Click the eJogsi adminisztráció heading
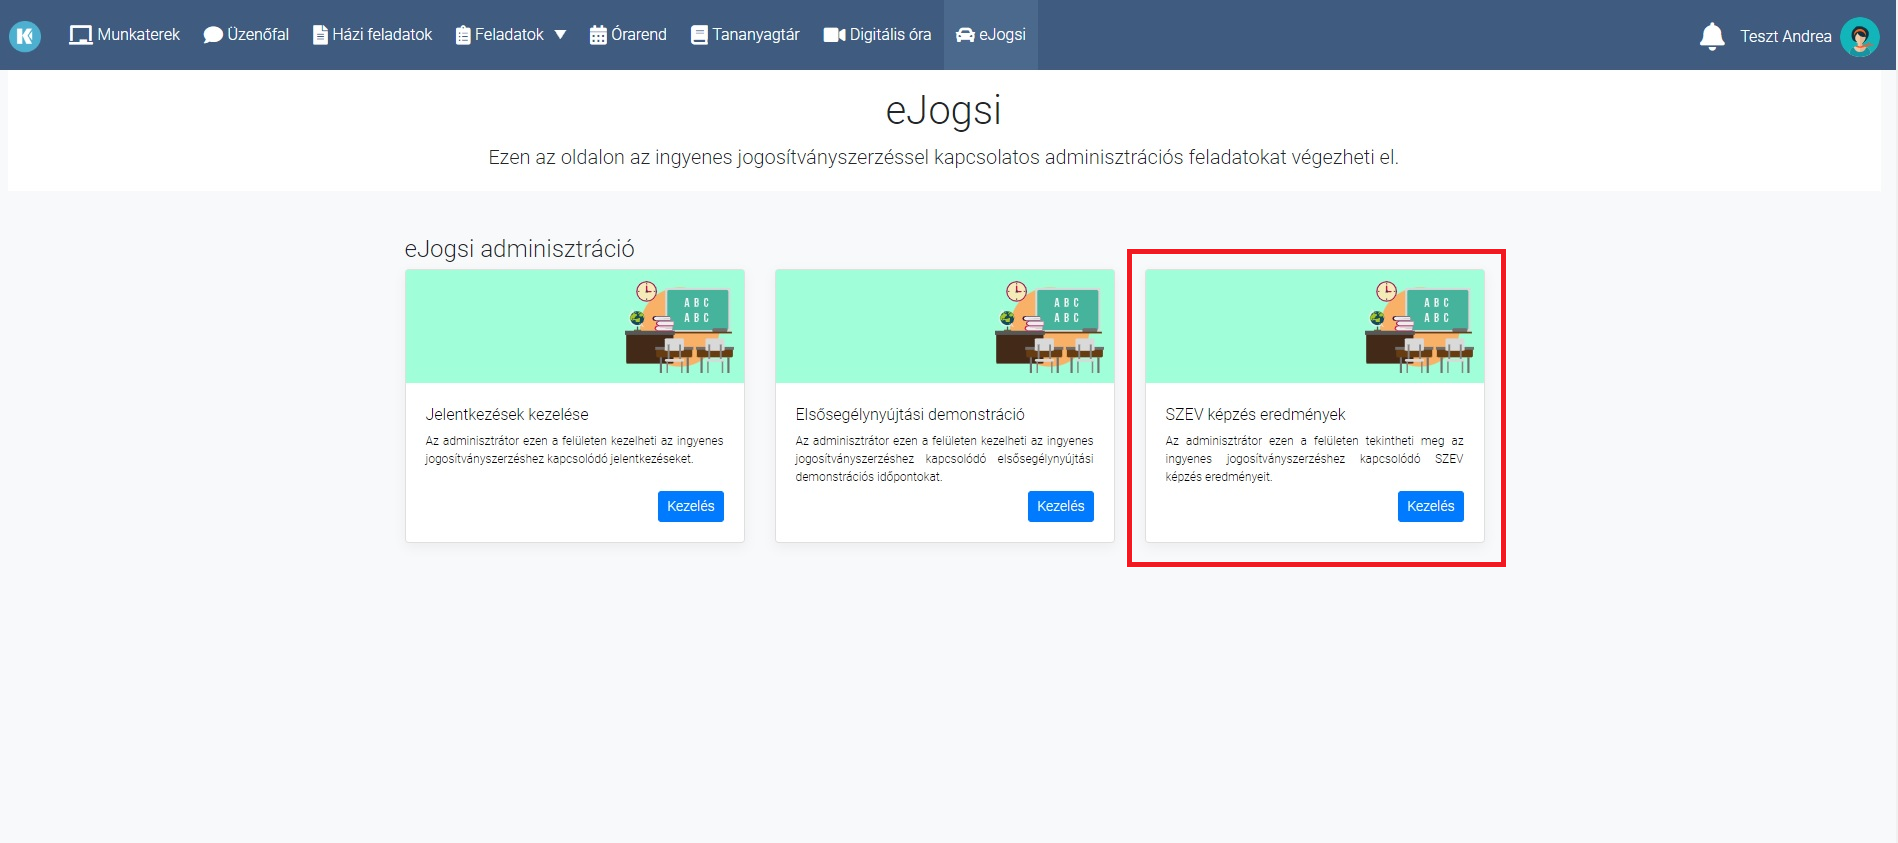Screen dimensions: 1898x843 519,249
